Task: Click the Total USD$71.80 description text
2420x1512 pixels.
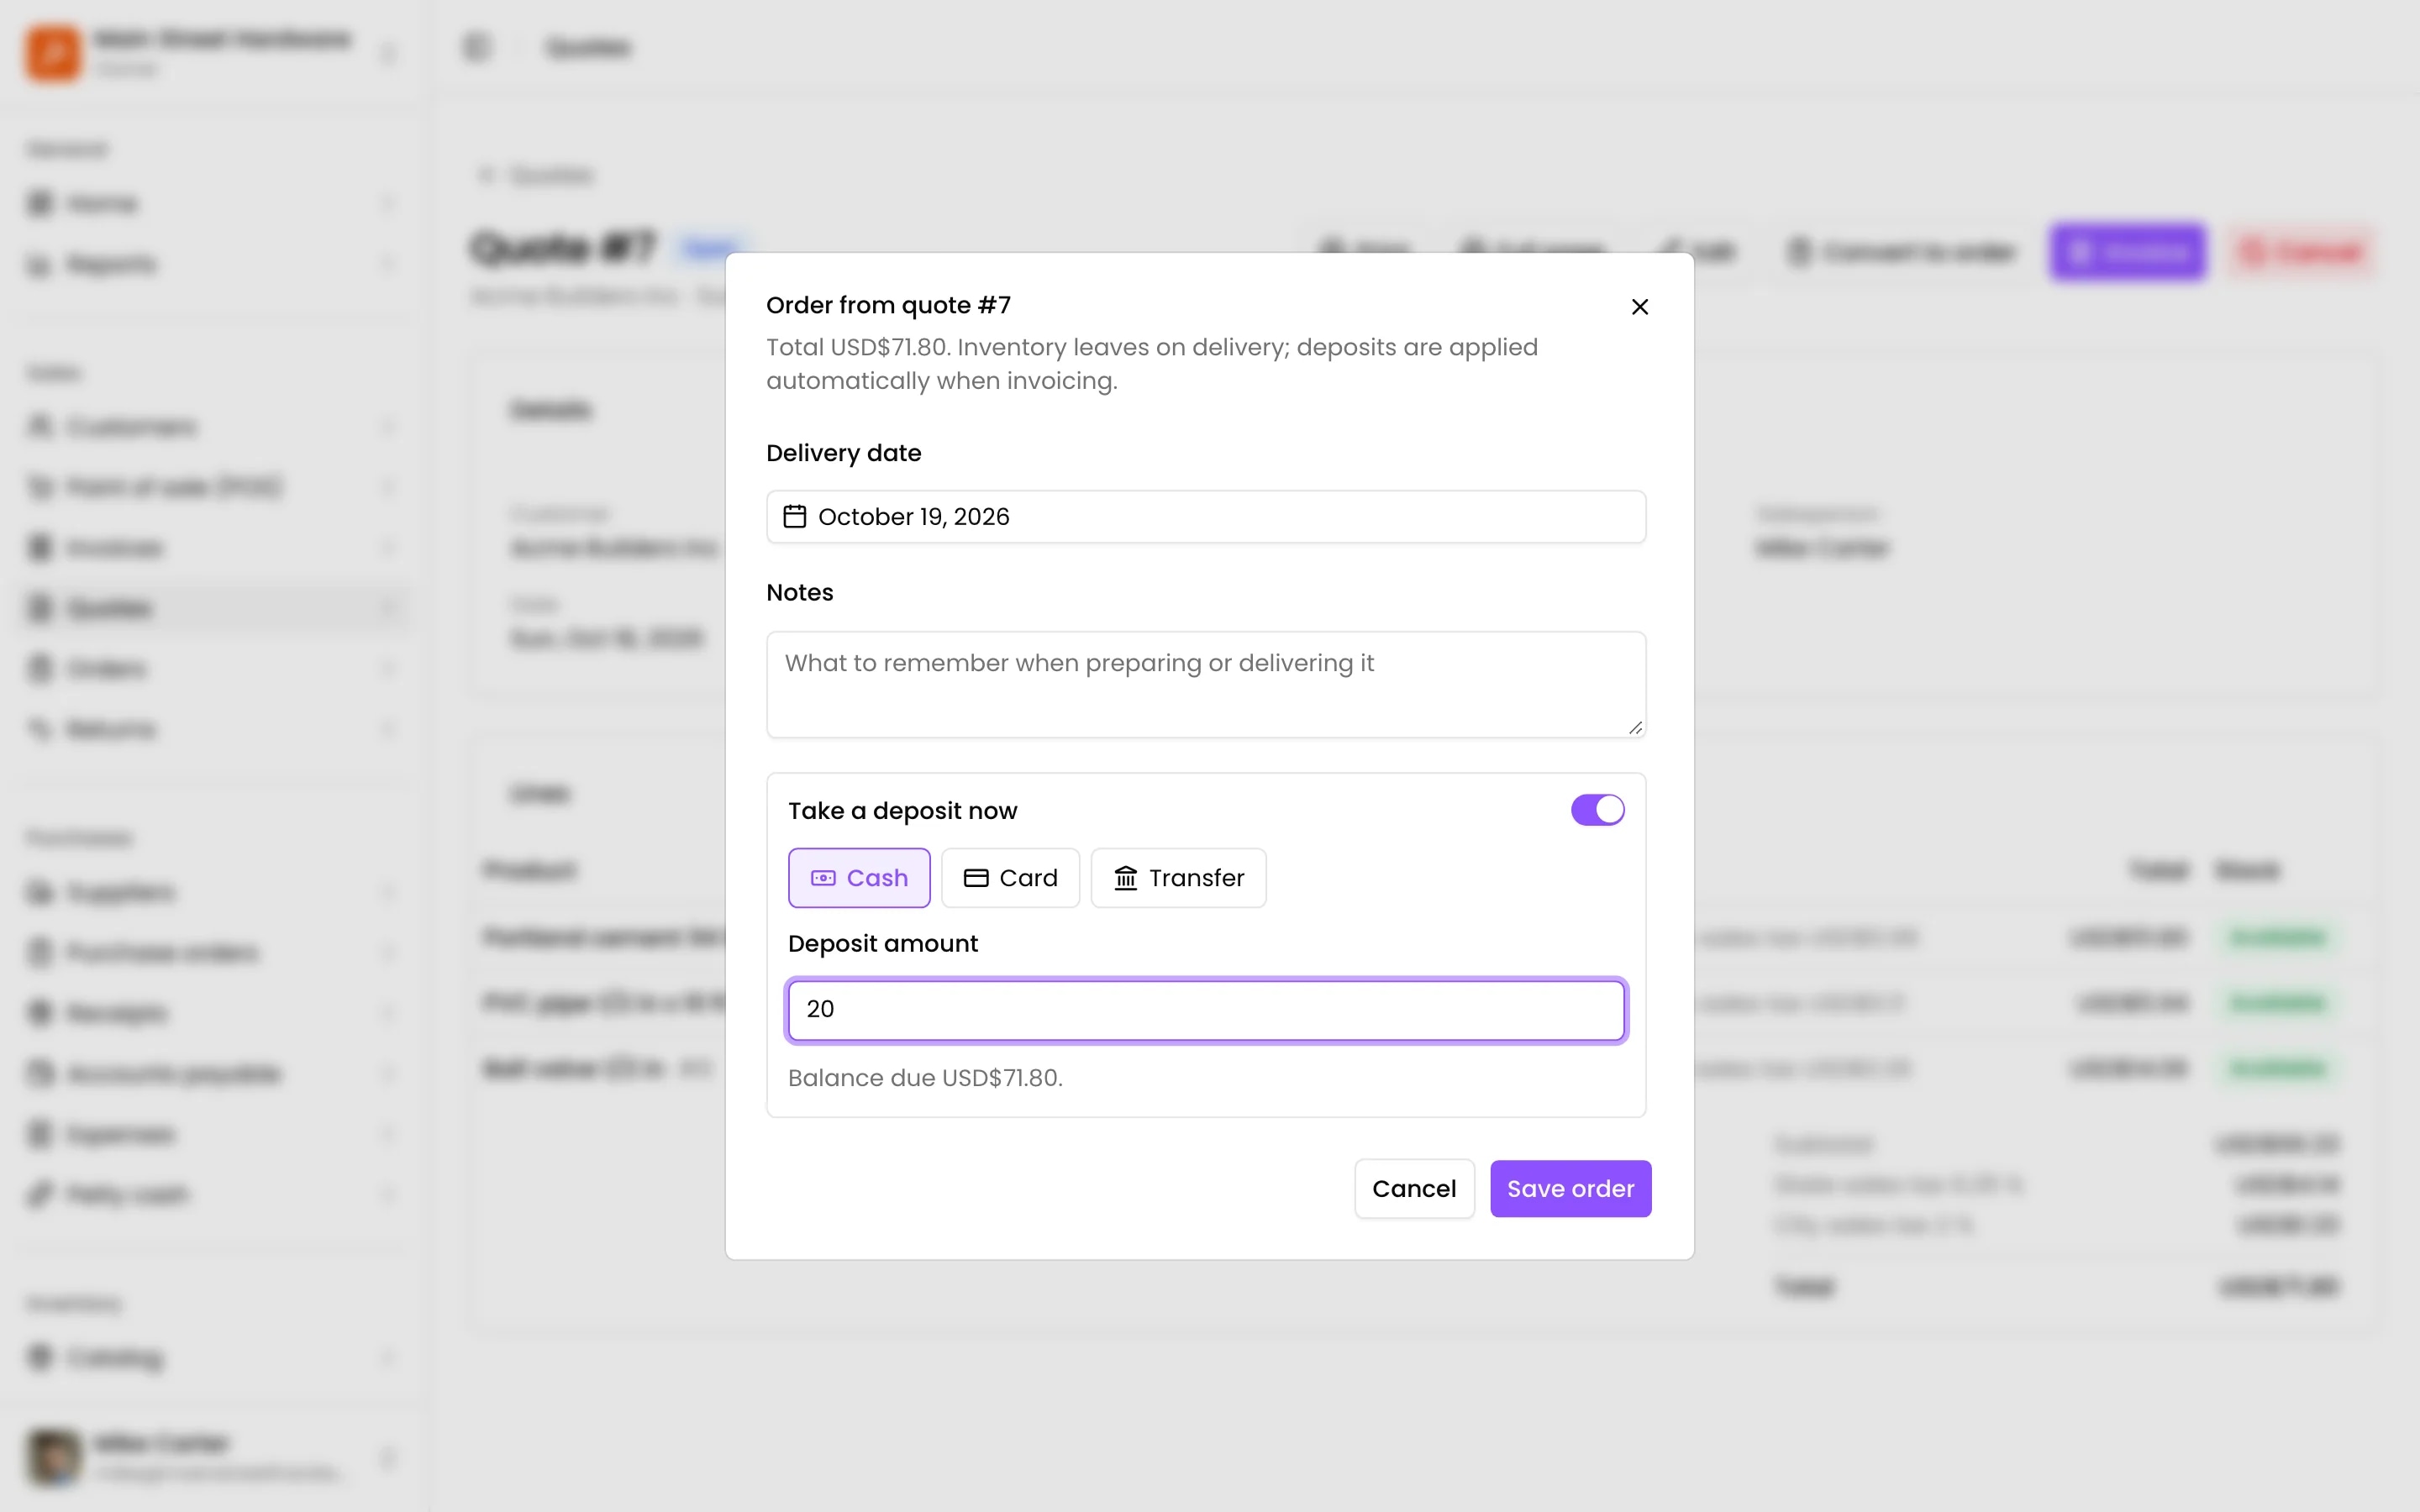Action: pyautogui.click(x=1152, y=364)
